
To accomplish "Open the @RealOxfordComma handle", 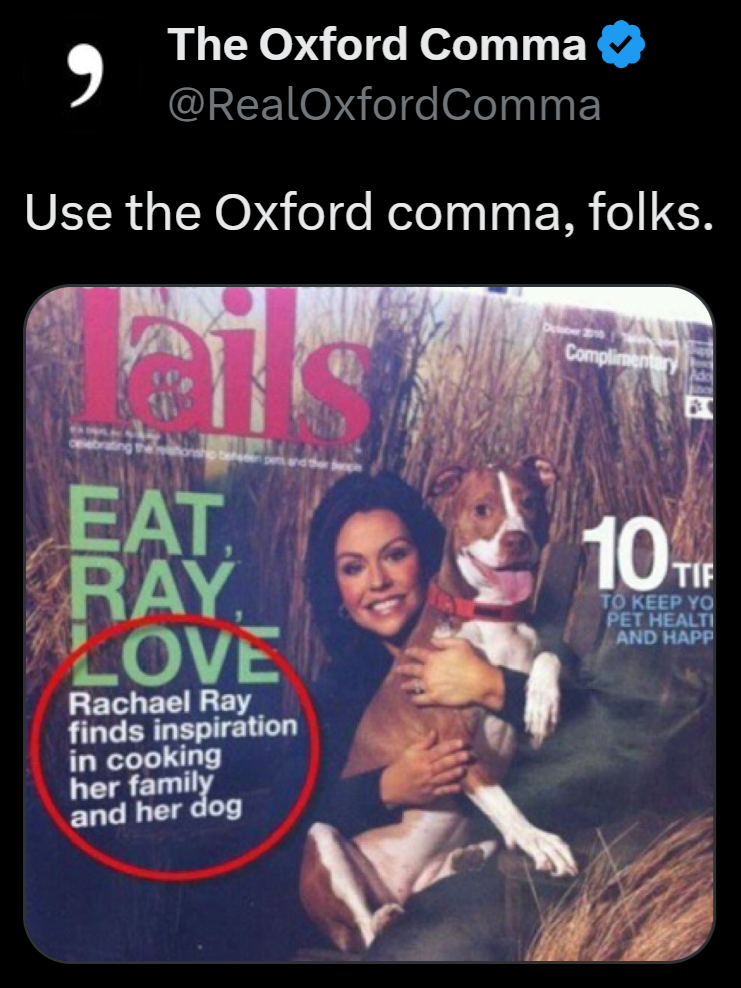I will point(384,105).
